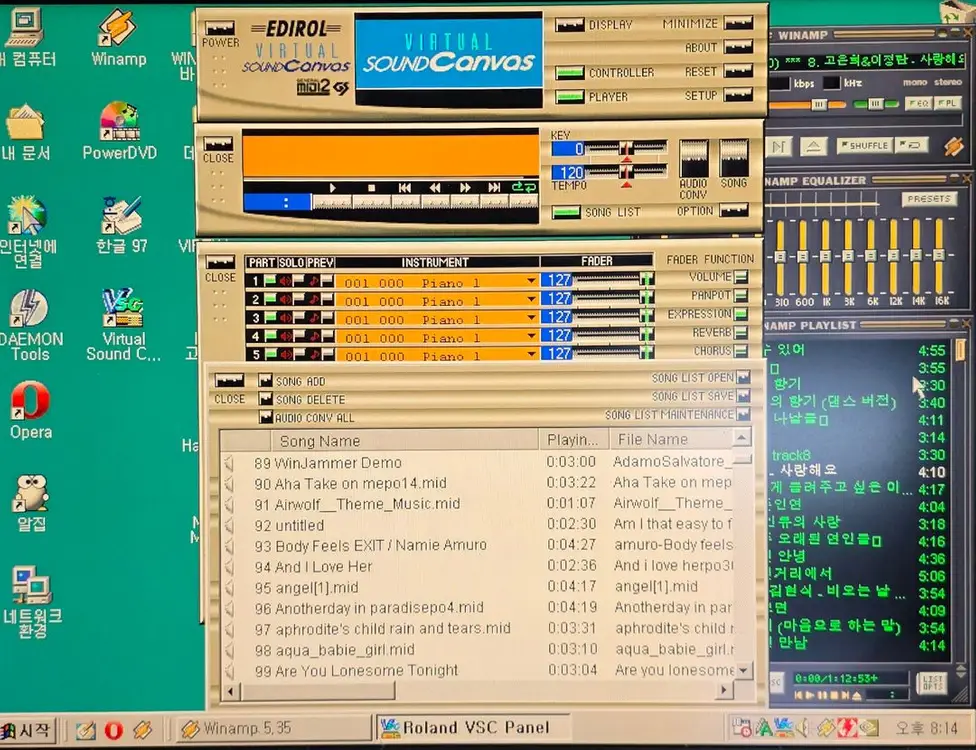Viewport: 976px width, 750px height.
Task: Open instrument dropdown for part 1
Action: (530, 281)
